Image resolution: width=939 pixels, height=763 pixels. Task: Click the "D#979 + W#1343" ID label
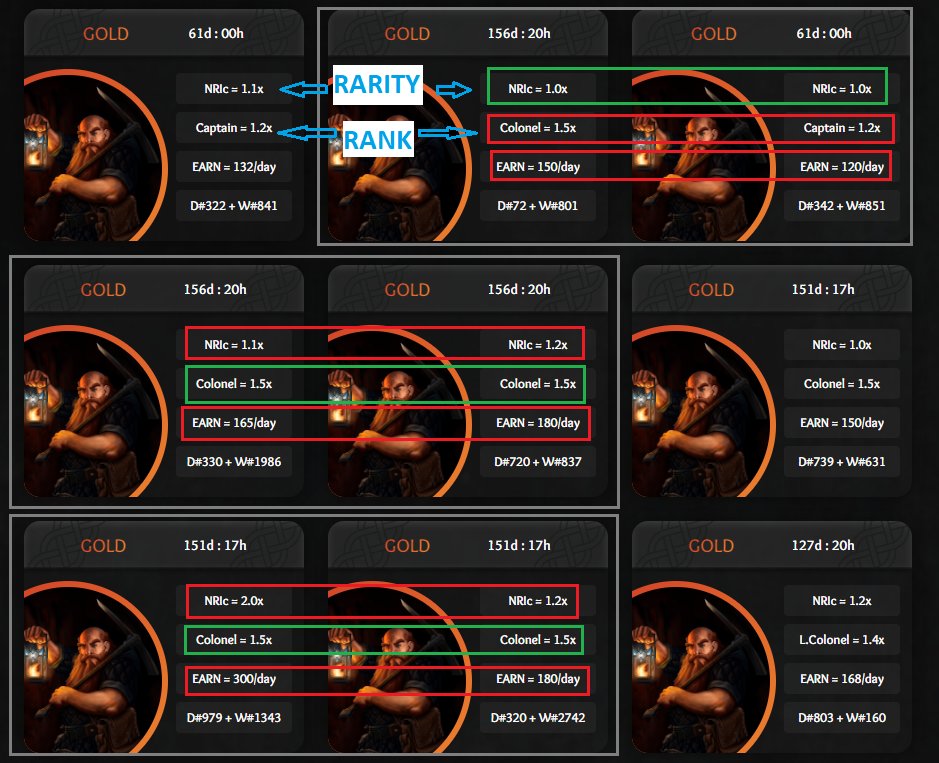(x=234, y=717)
